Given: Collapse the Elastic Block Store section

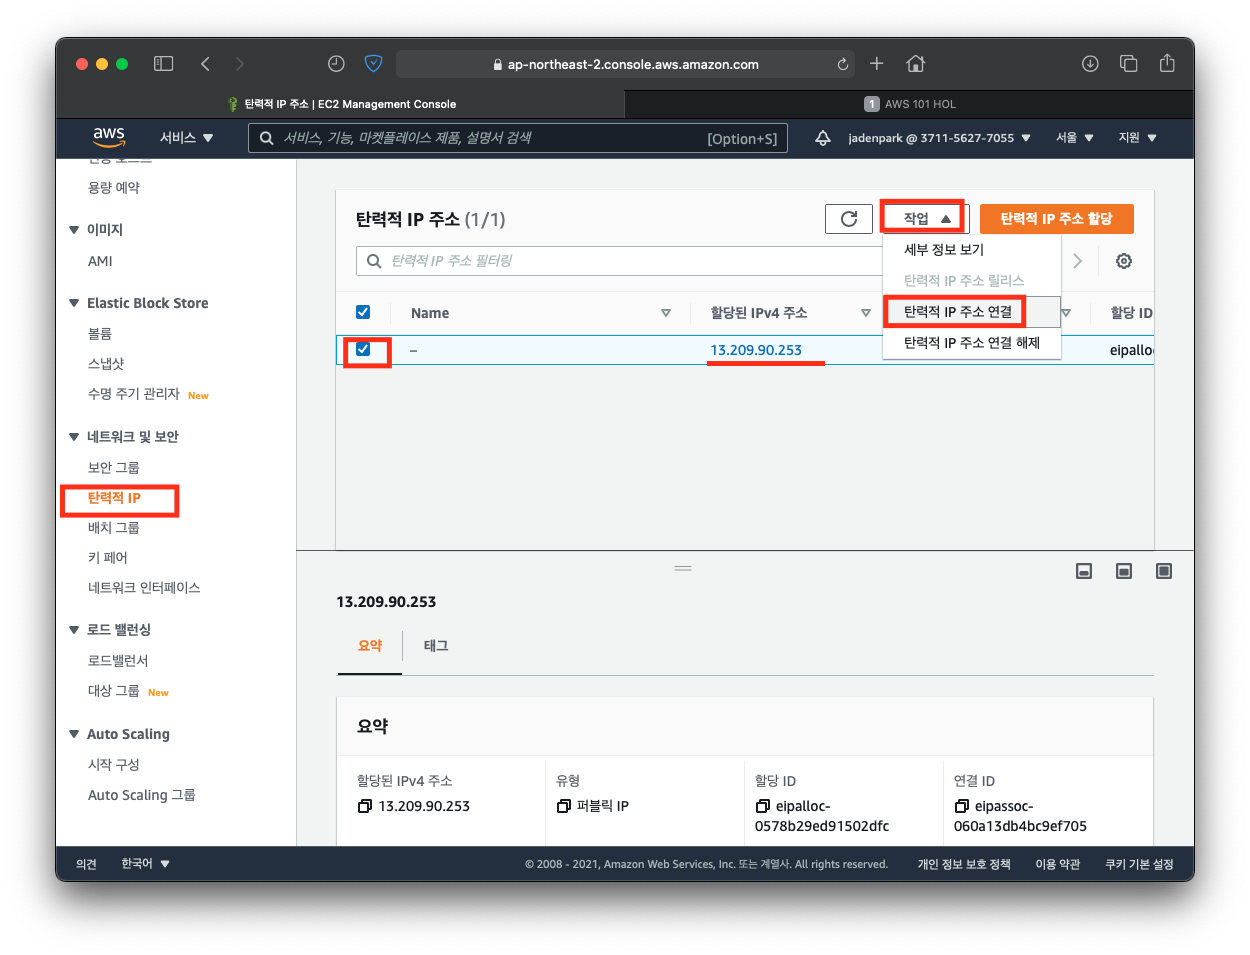Looking at the screenshot, I should pos(74,303).
